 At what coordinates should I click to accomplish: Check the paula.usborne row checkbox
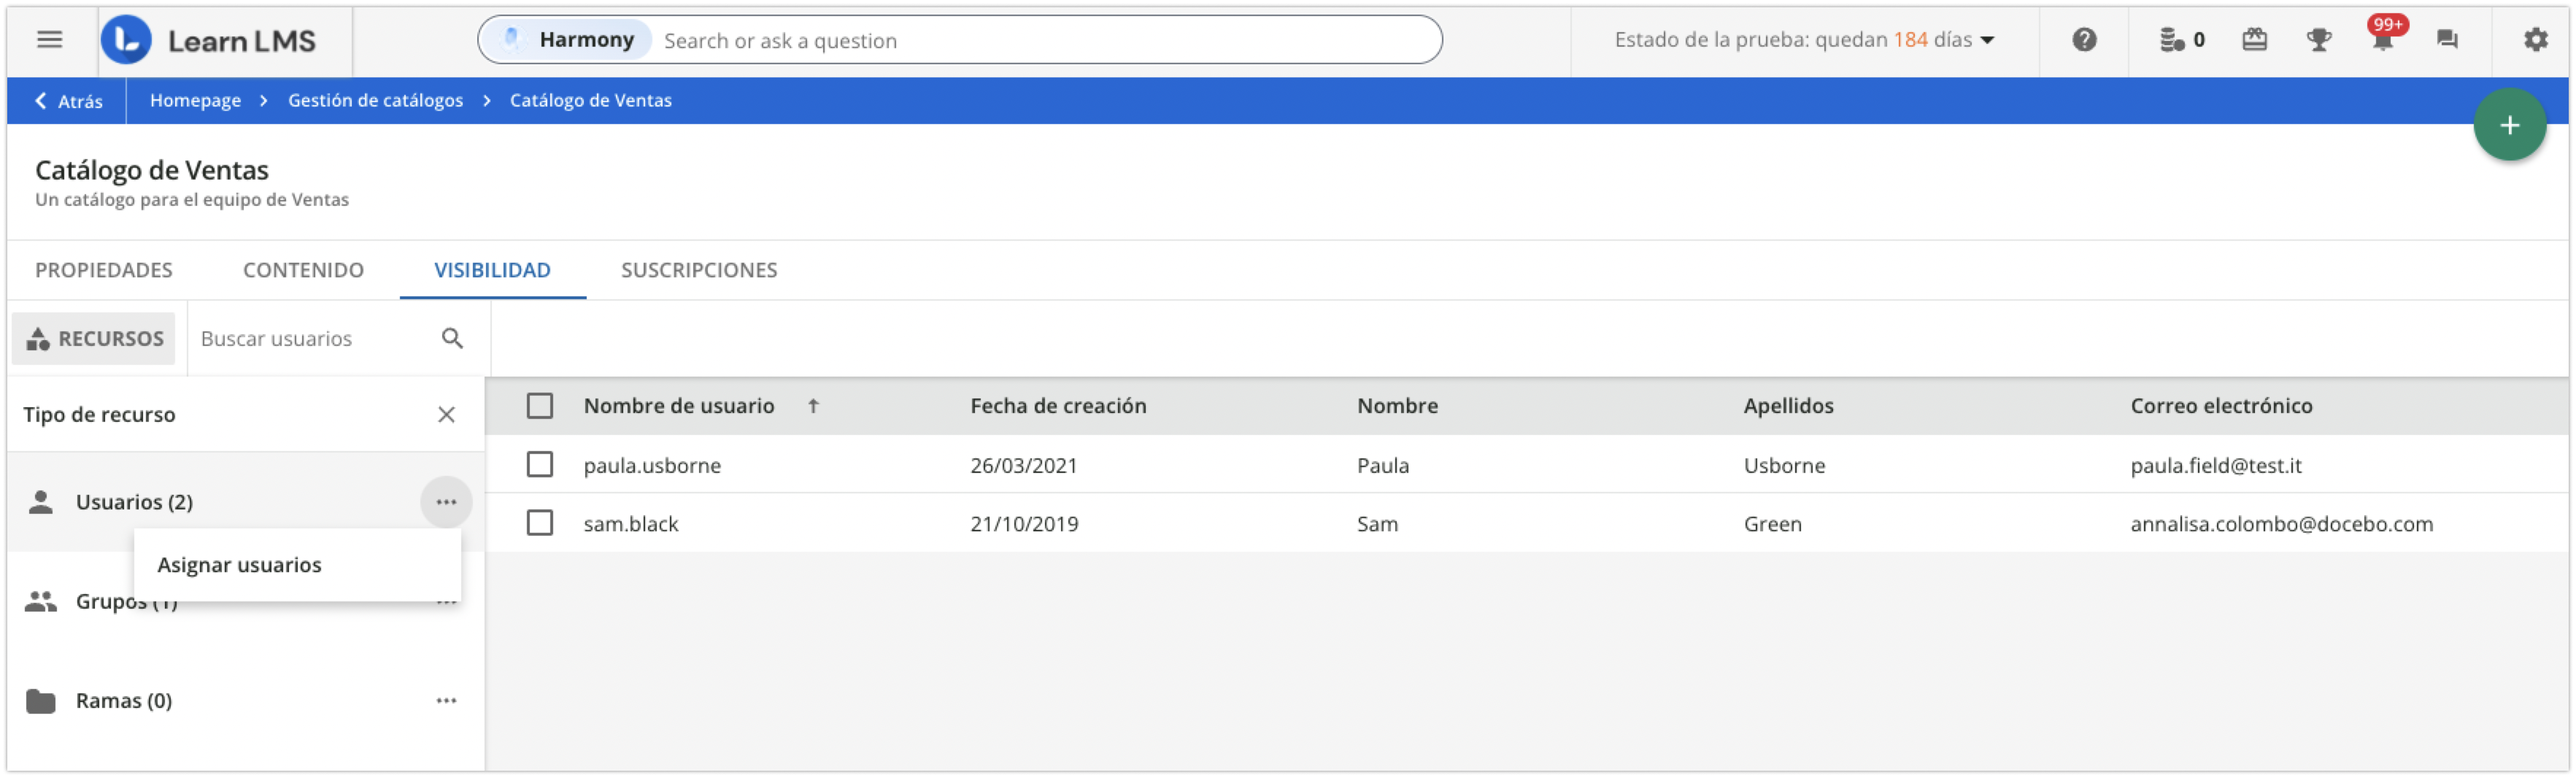click(x=539, y=465)
